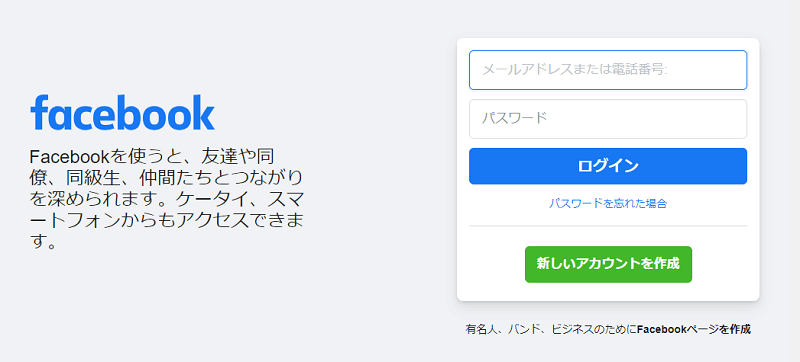Viewport: 800px width, 362px height.
Task: Click the bold Facebook word below the card
Action: pos(662,329)
